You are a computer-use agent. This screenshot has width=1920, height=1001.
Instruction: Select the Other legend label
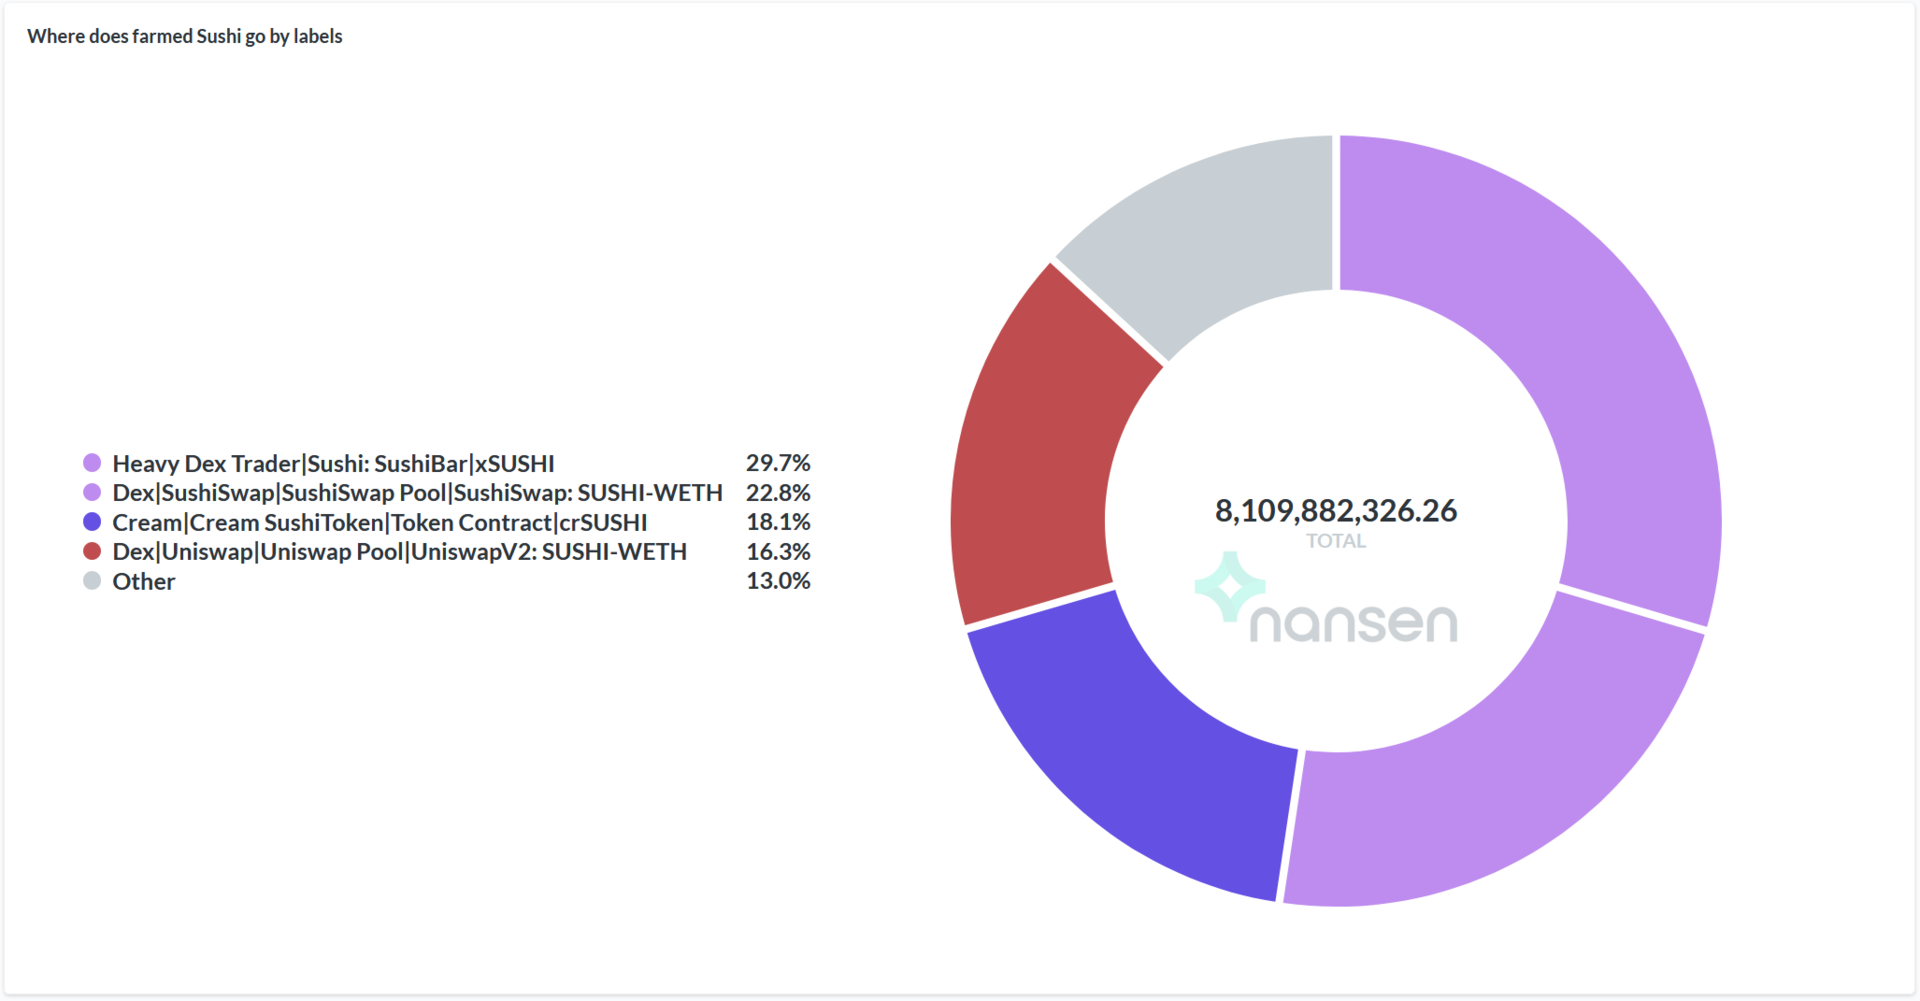click(x=143, y=582)
